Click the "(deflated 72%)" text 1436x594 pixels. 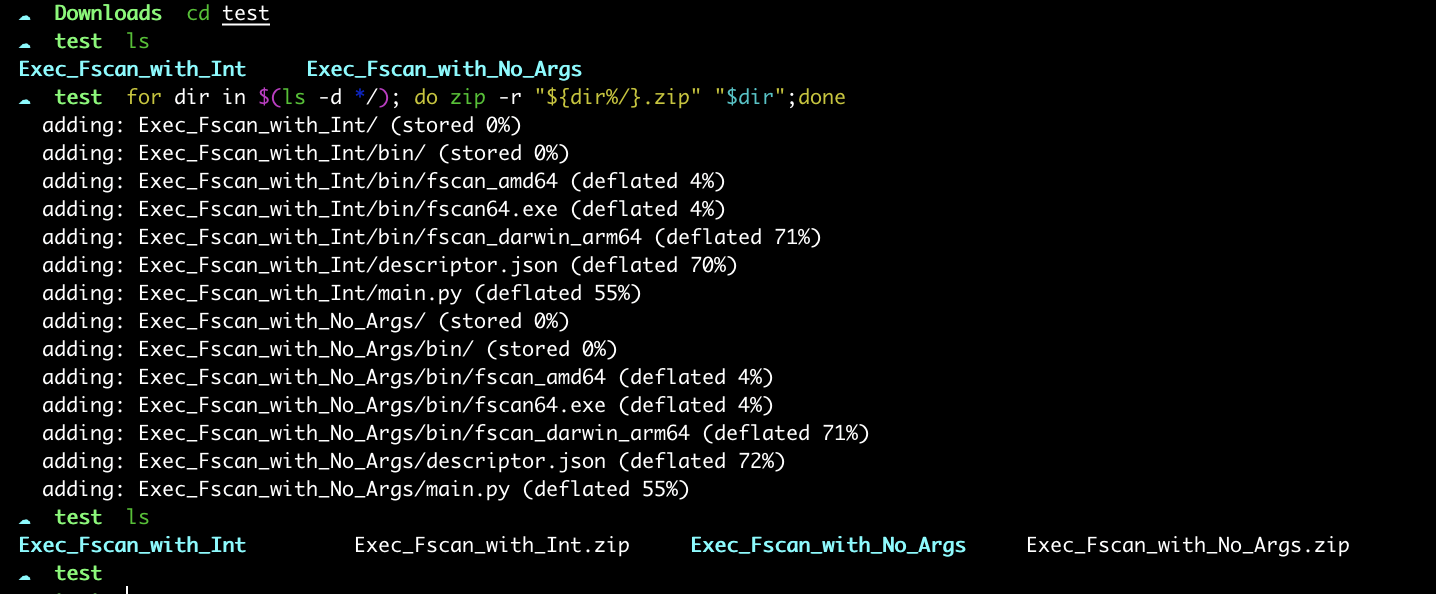(x=701, y=461)
